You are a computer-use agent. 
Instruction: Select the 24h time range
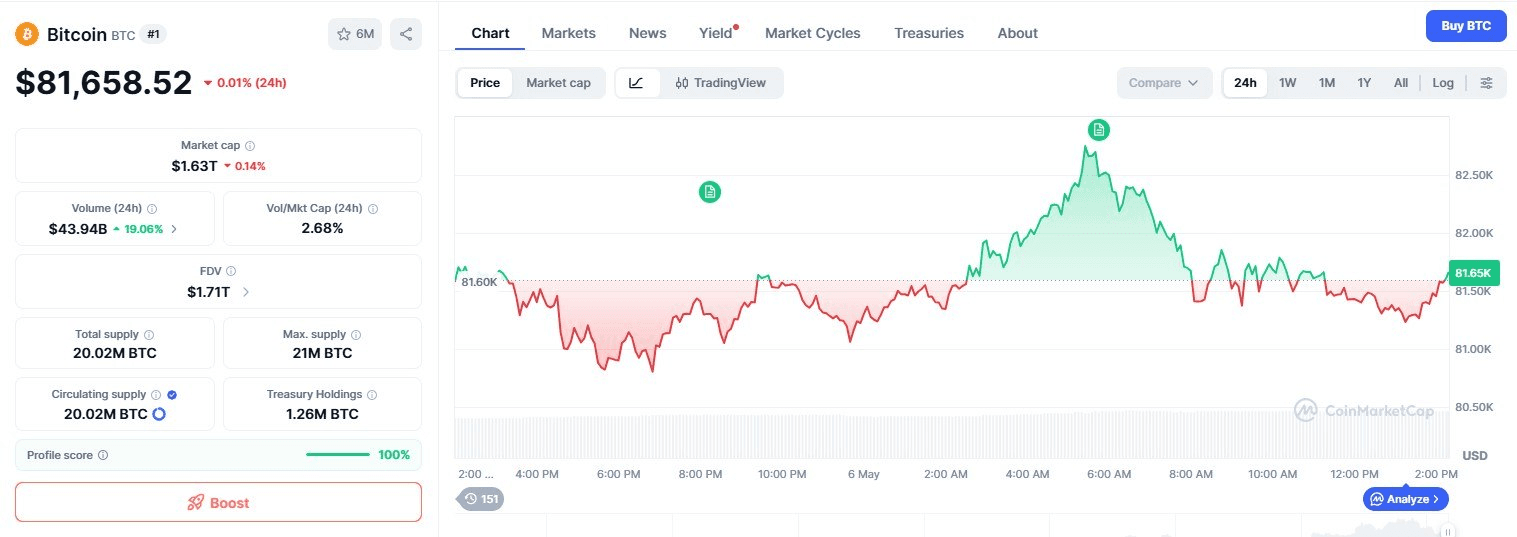click(1245, 83)
